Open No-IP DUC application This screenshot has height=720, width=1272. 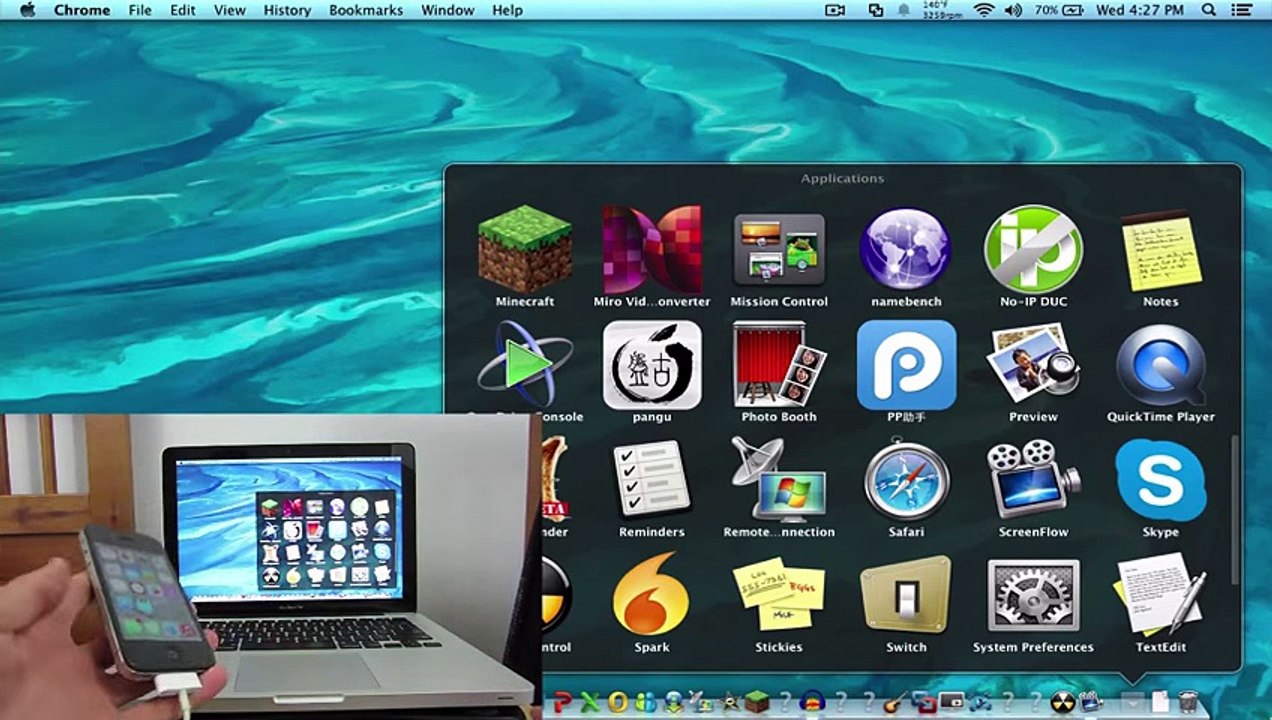1033,249
